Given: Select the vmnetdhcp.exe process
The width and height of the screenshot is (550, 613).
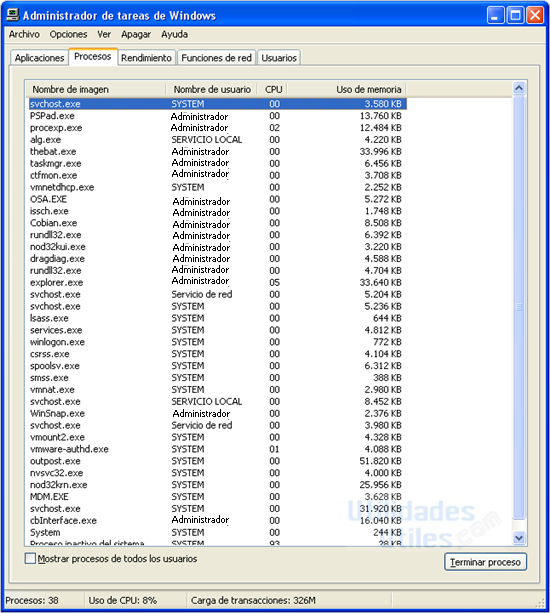Looking at the screenshot, I should pos(217,187).
